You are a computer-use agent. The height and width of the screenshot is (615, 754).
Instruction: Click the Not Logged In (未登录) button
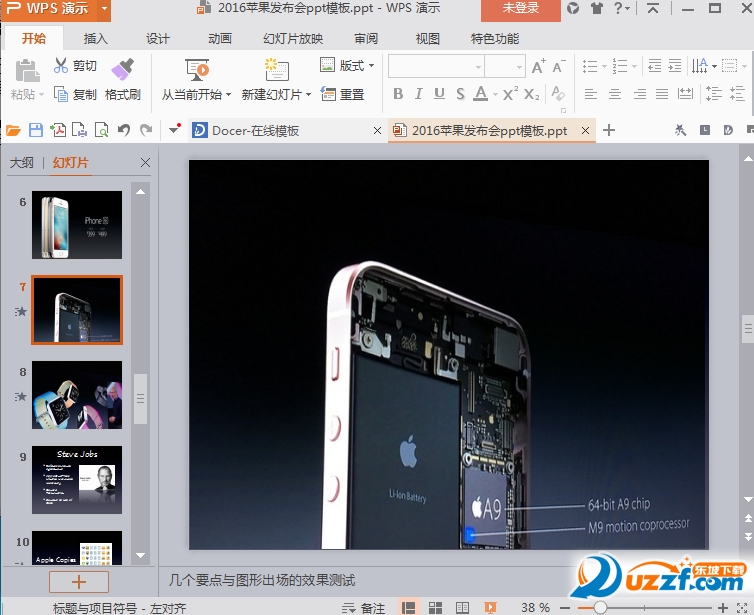(x=521, y=9)
